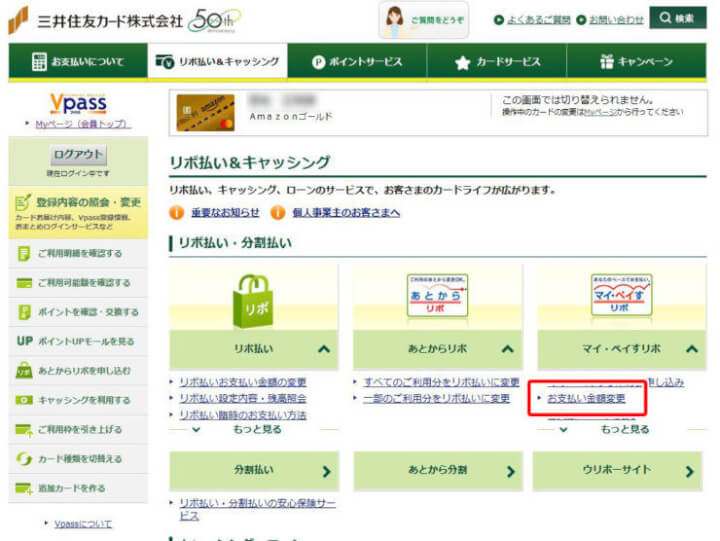Image resolution: width=720 pixels, height=541 pixels.
Task: Click the P point icon
Action: [318, 62]
